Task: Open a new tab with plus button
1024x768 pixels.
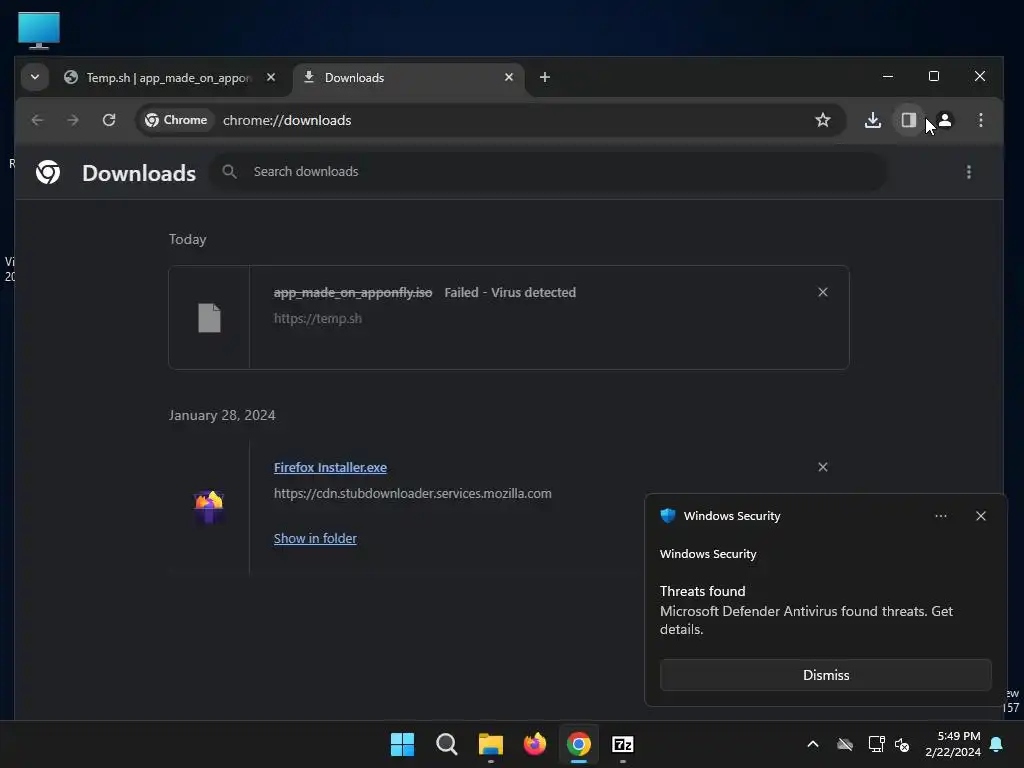Action: (x=545, y=77)
